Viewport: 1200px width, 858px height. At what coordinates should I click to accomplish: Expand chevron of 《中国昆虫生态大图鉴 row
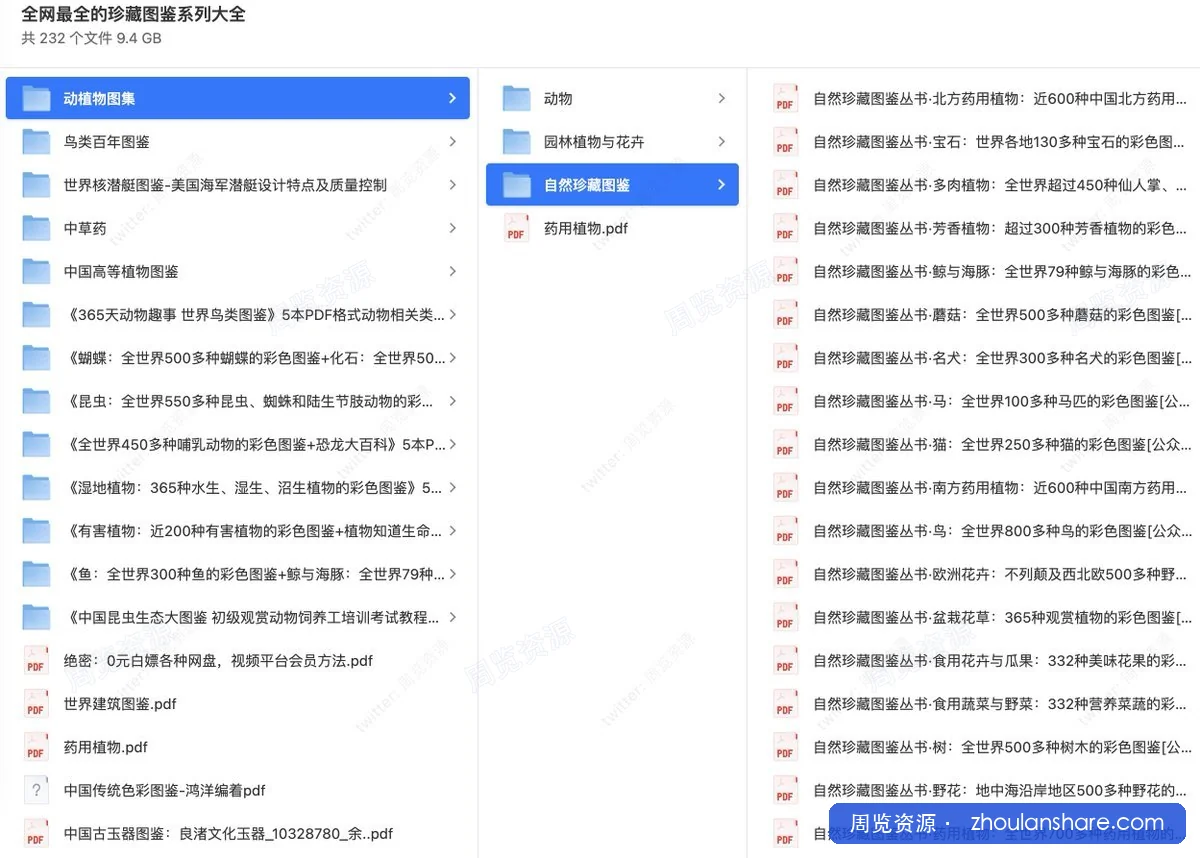point(452,617)
